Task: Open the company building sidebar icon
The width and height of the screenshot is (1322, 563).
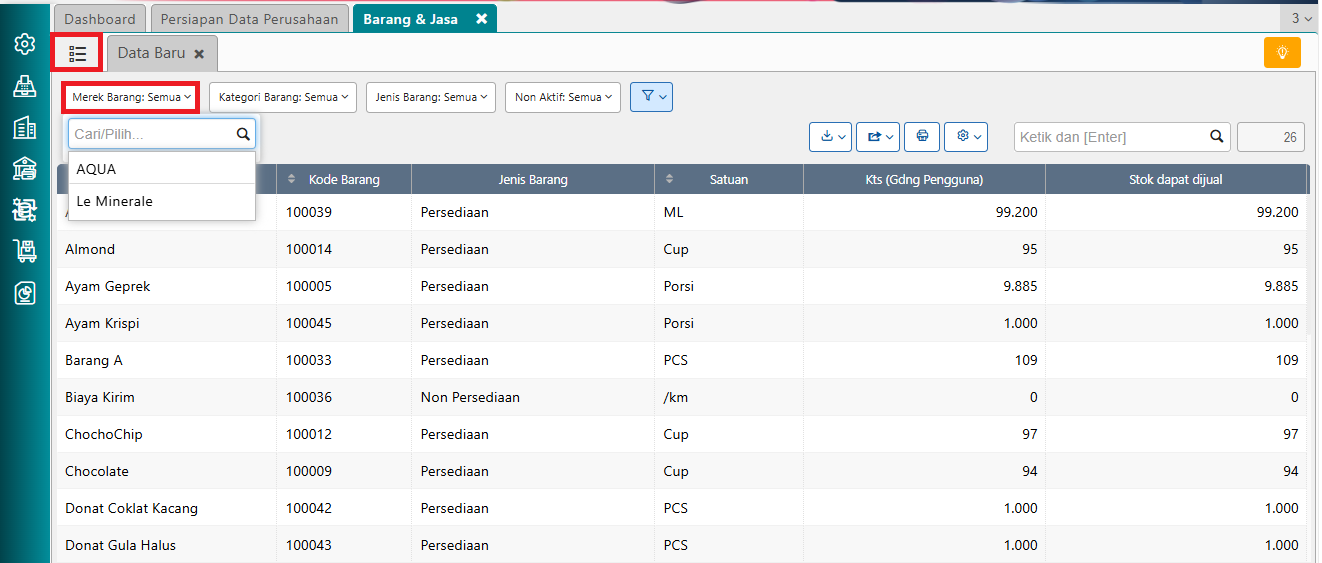Action: 25,127
